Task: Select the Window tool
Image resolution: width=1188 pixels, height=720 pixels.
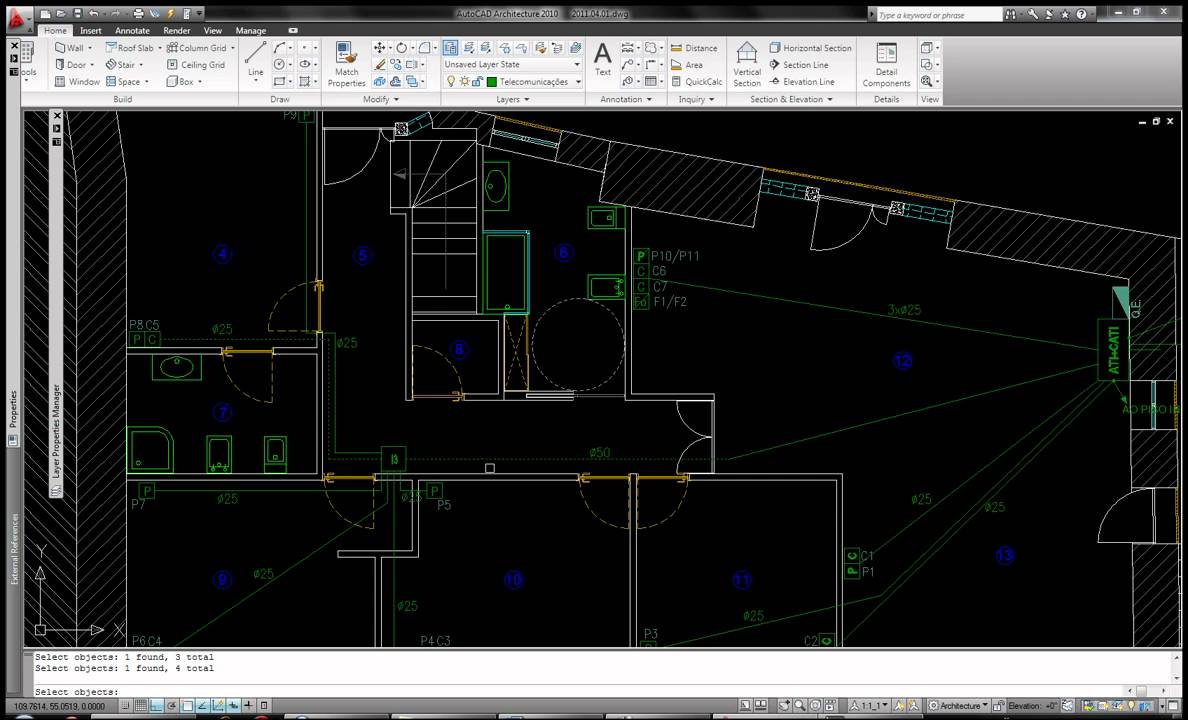Action: tap(77, 81)
